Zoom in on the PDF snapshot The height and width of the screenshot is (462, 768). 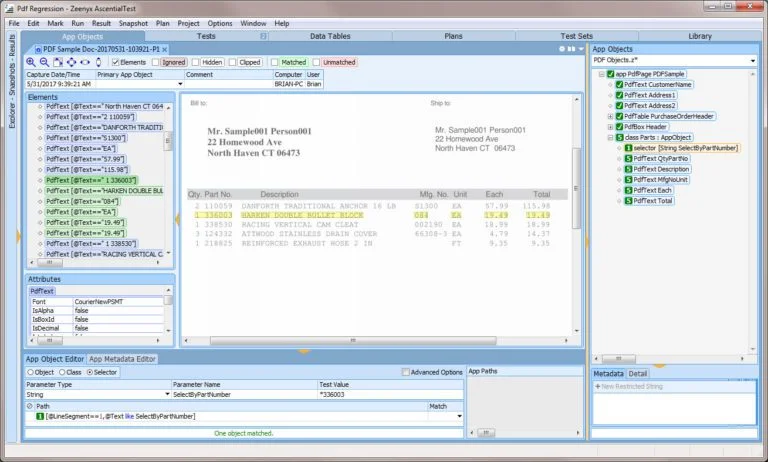coord(31,62)
